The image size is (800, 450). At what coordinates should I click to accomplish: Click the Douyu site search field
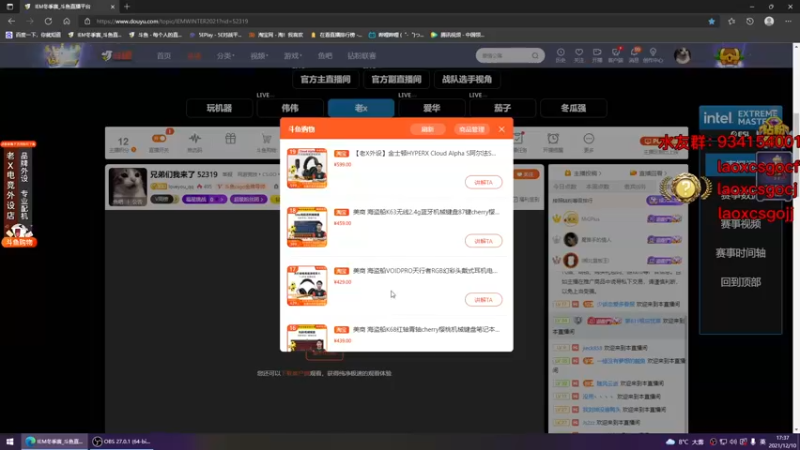505,56
